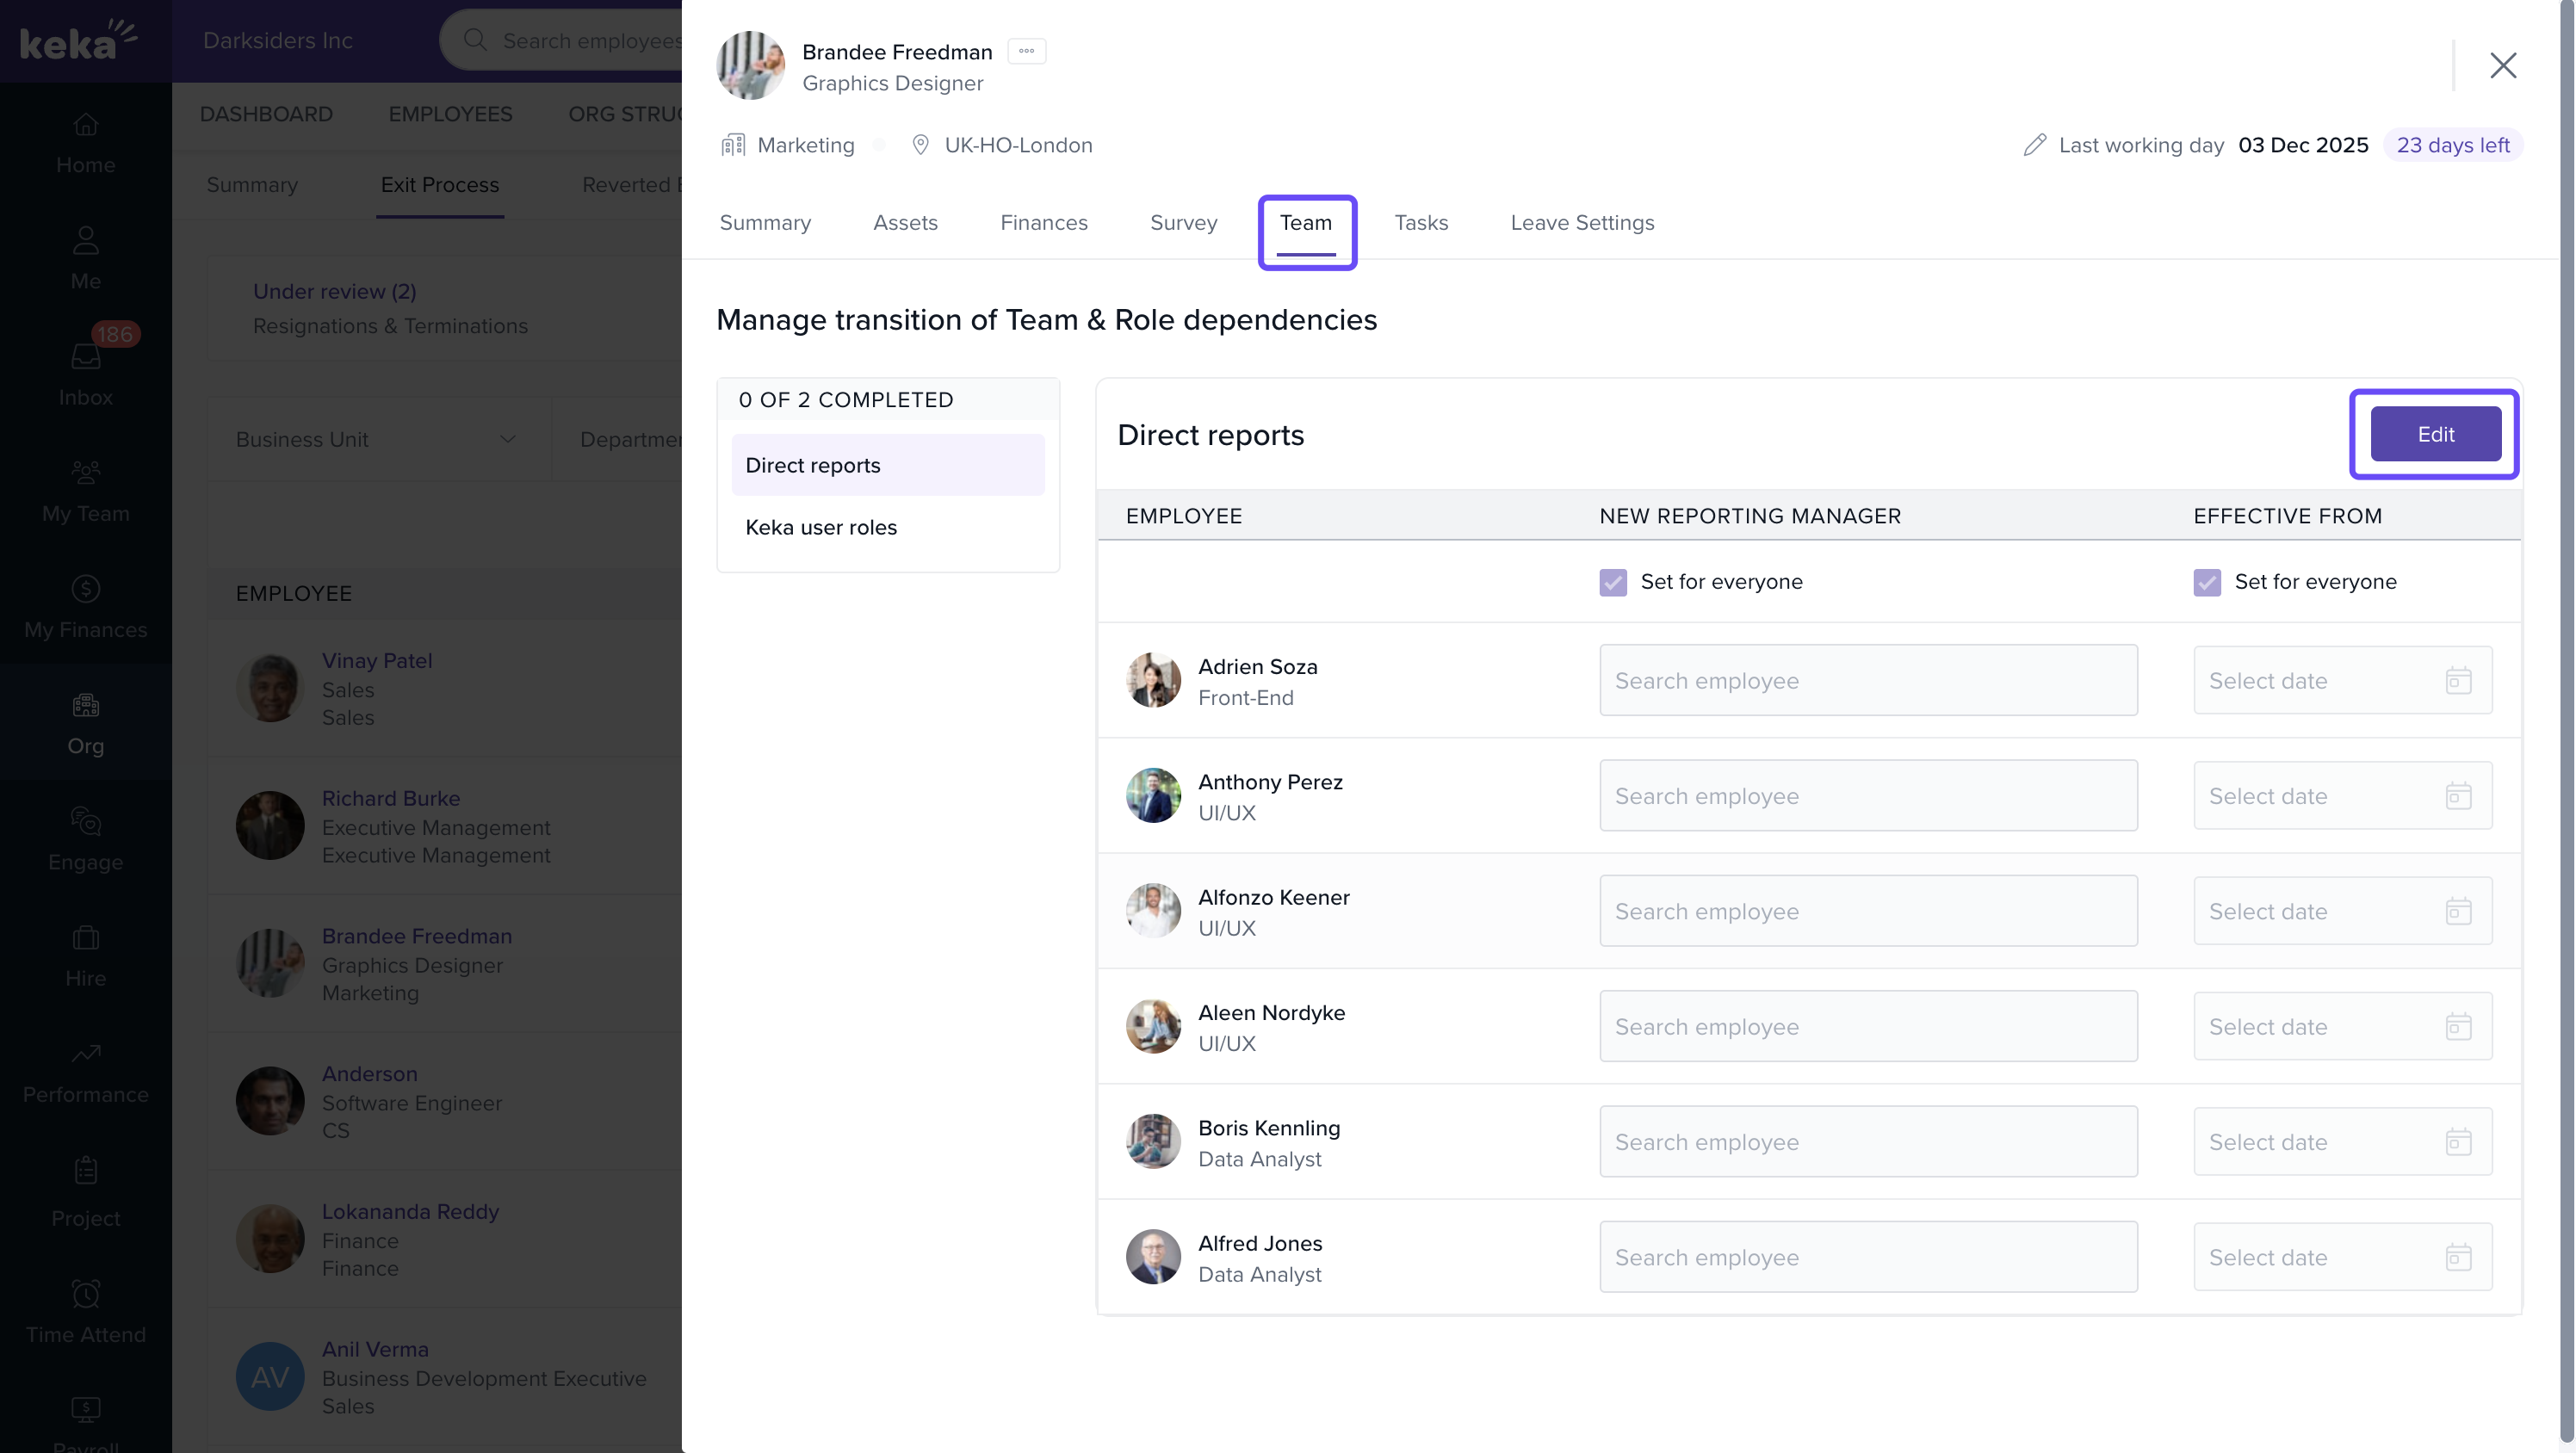
Task: Open the three-dots menu next to Brandee Freedman
Action: pos(1026,51)
